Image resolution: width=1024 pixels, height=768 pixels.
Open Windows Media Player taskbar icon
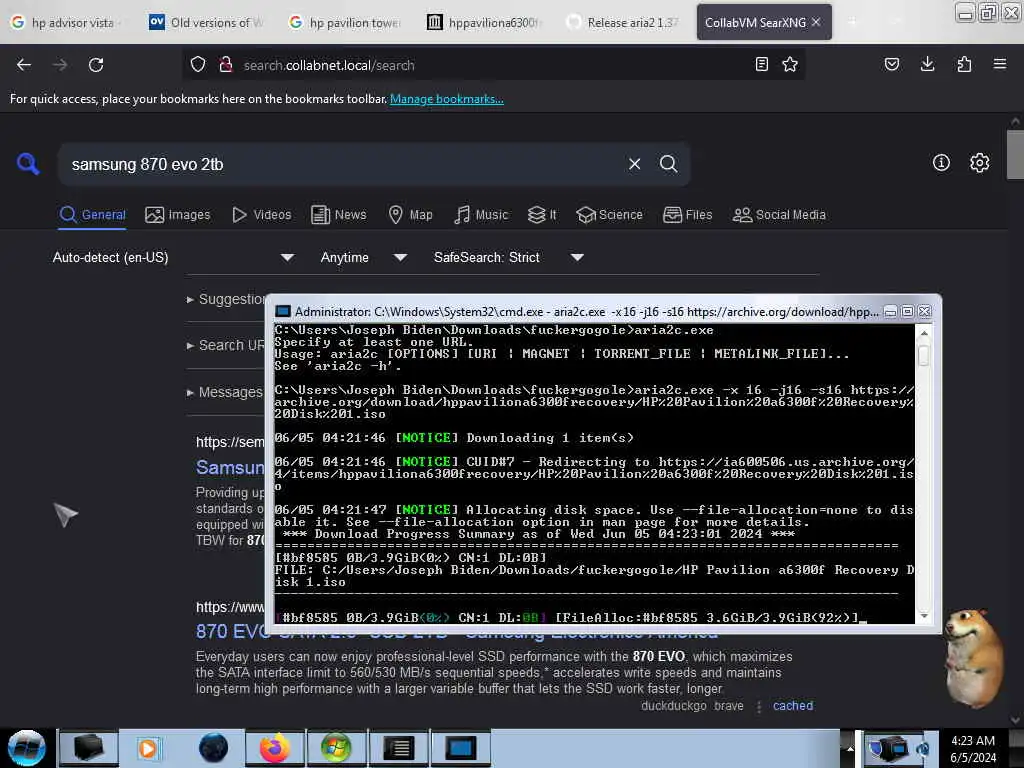(148, 748)
